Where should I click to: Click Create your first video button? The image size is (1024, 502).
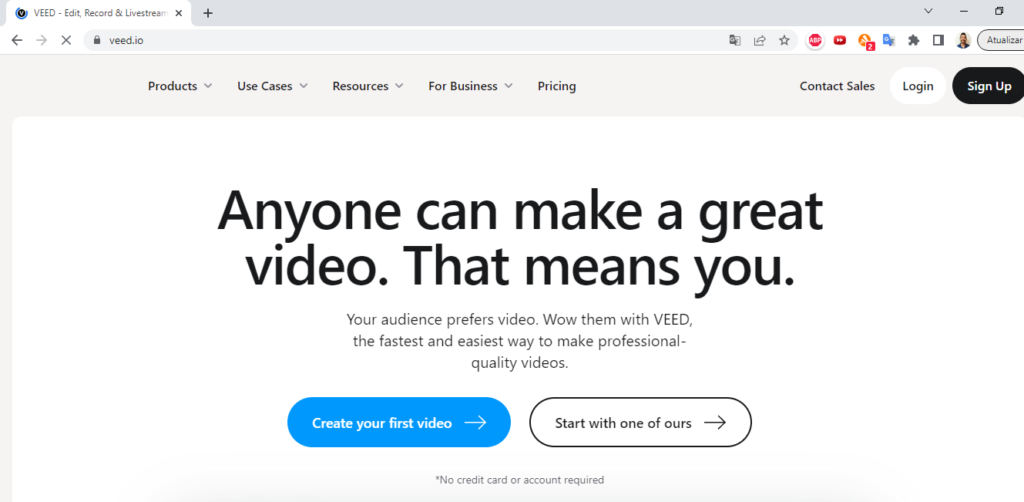pyautogui.click(x=399, y=422)
